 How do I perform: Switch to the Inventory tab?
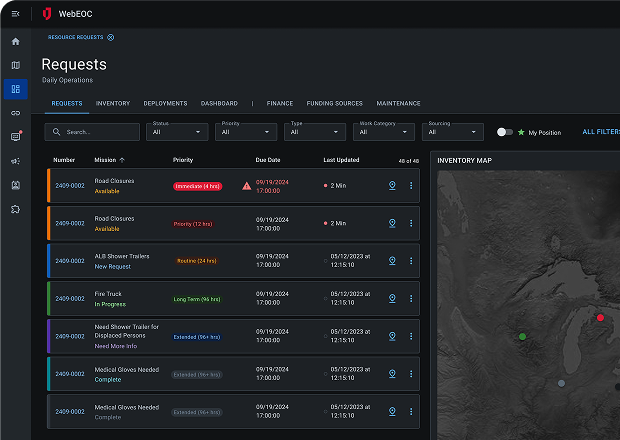[x=113, y=103]
